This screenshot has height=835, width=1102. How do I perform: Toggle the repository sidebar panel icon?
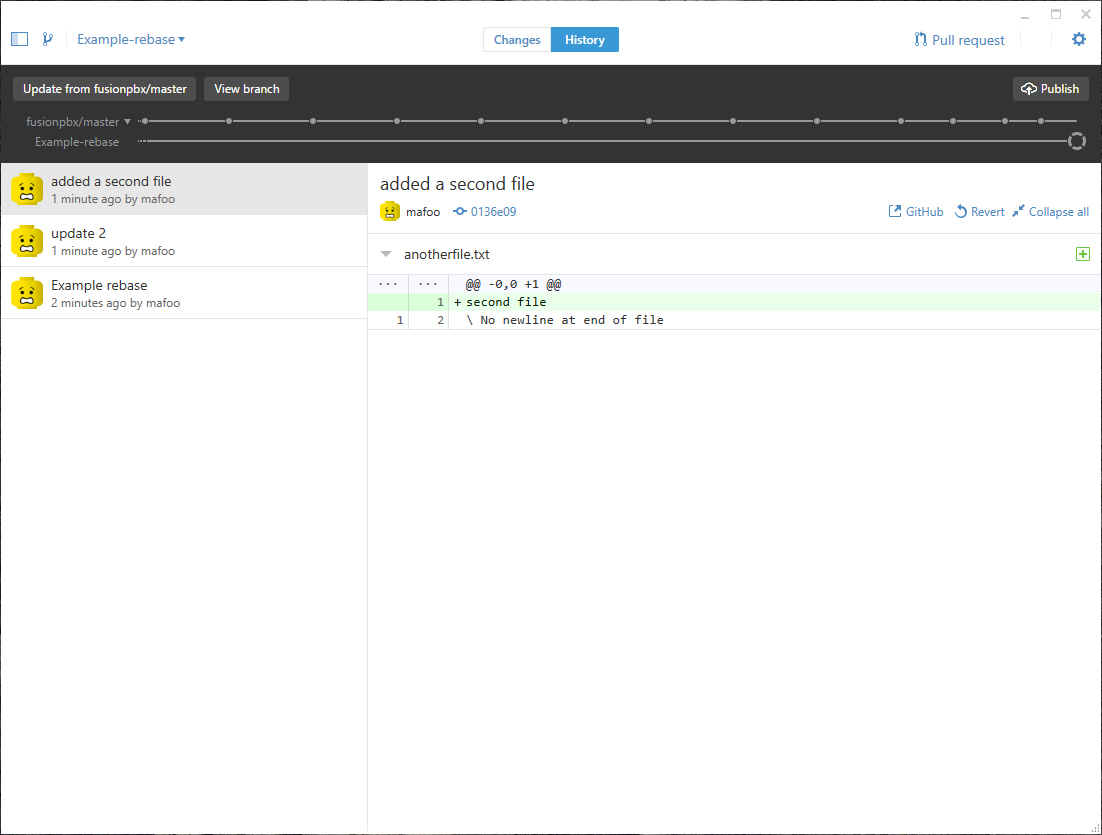[x=19, y=40]
